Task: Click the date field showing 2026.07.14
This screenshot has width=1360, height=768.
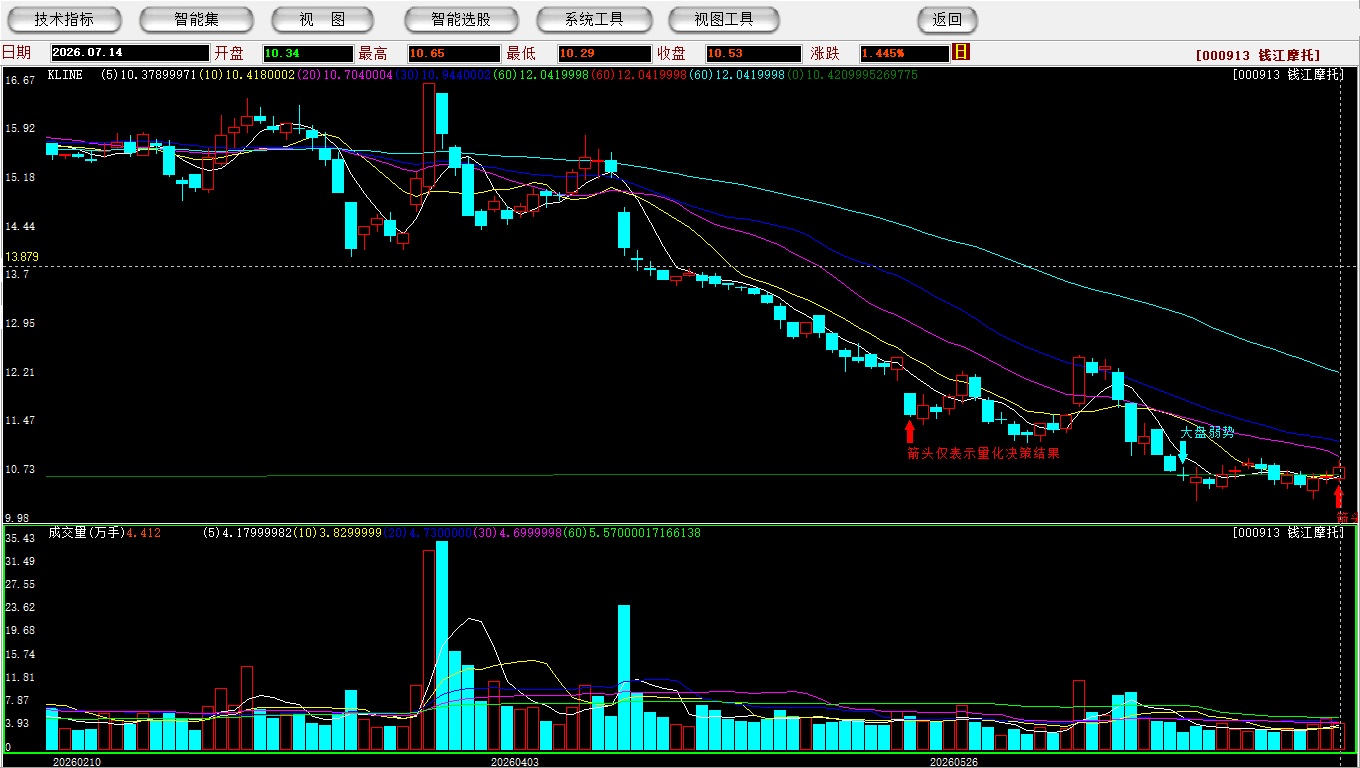Action: (x=130, y=53)
